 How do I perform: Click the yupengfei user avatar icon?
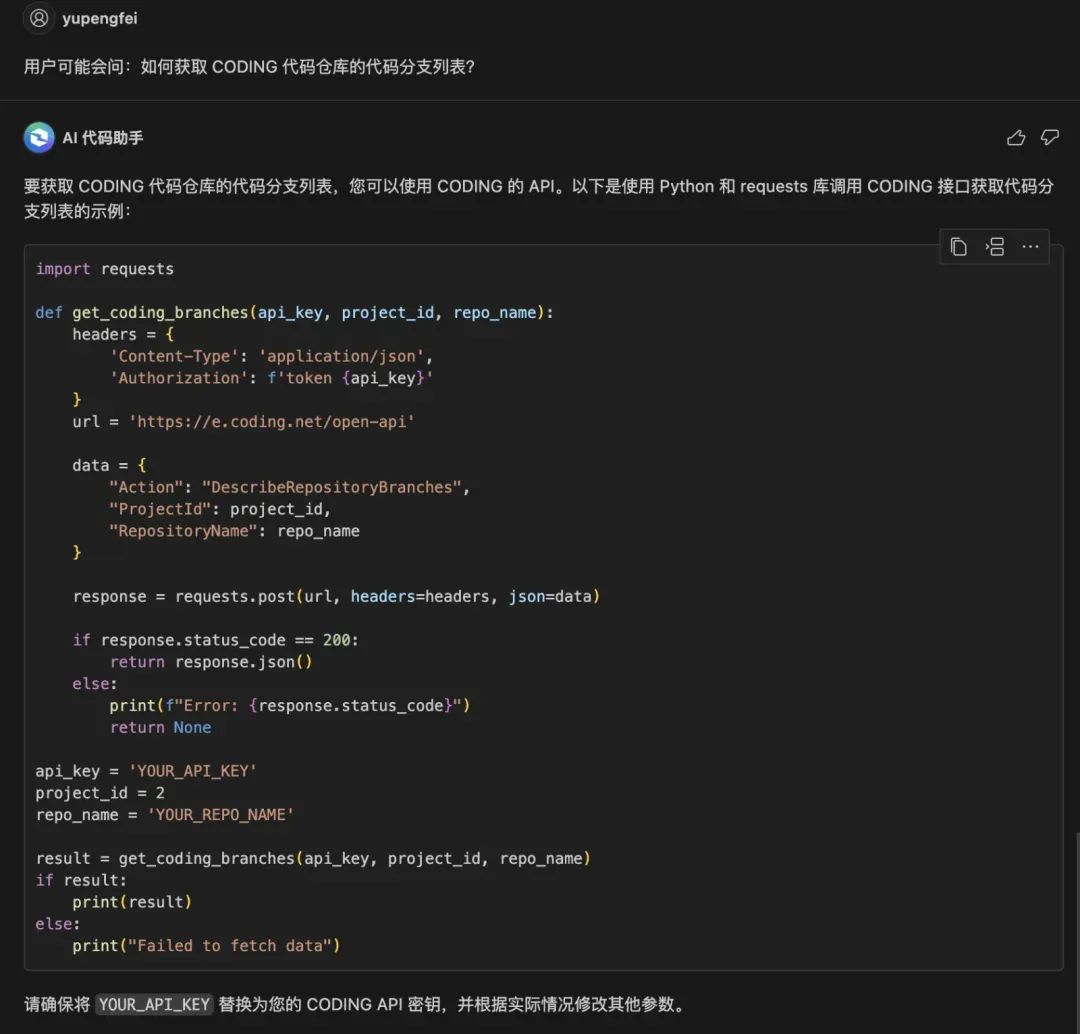click(x=39, y=18)
